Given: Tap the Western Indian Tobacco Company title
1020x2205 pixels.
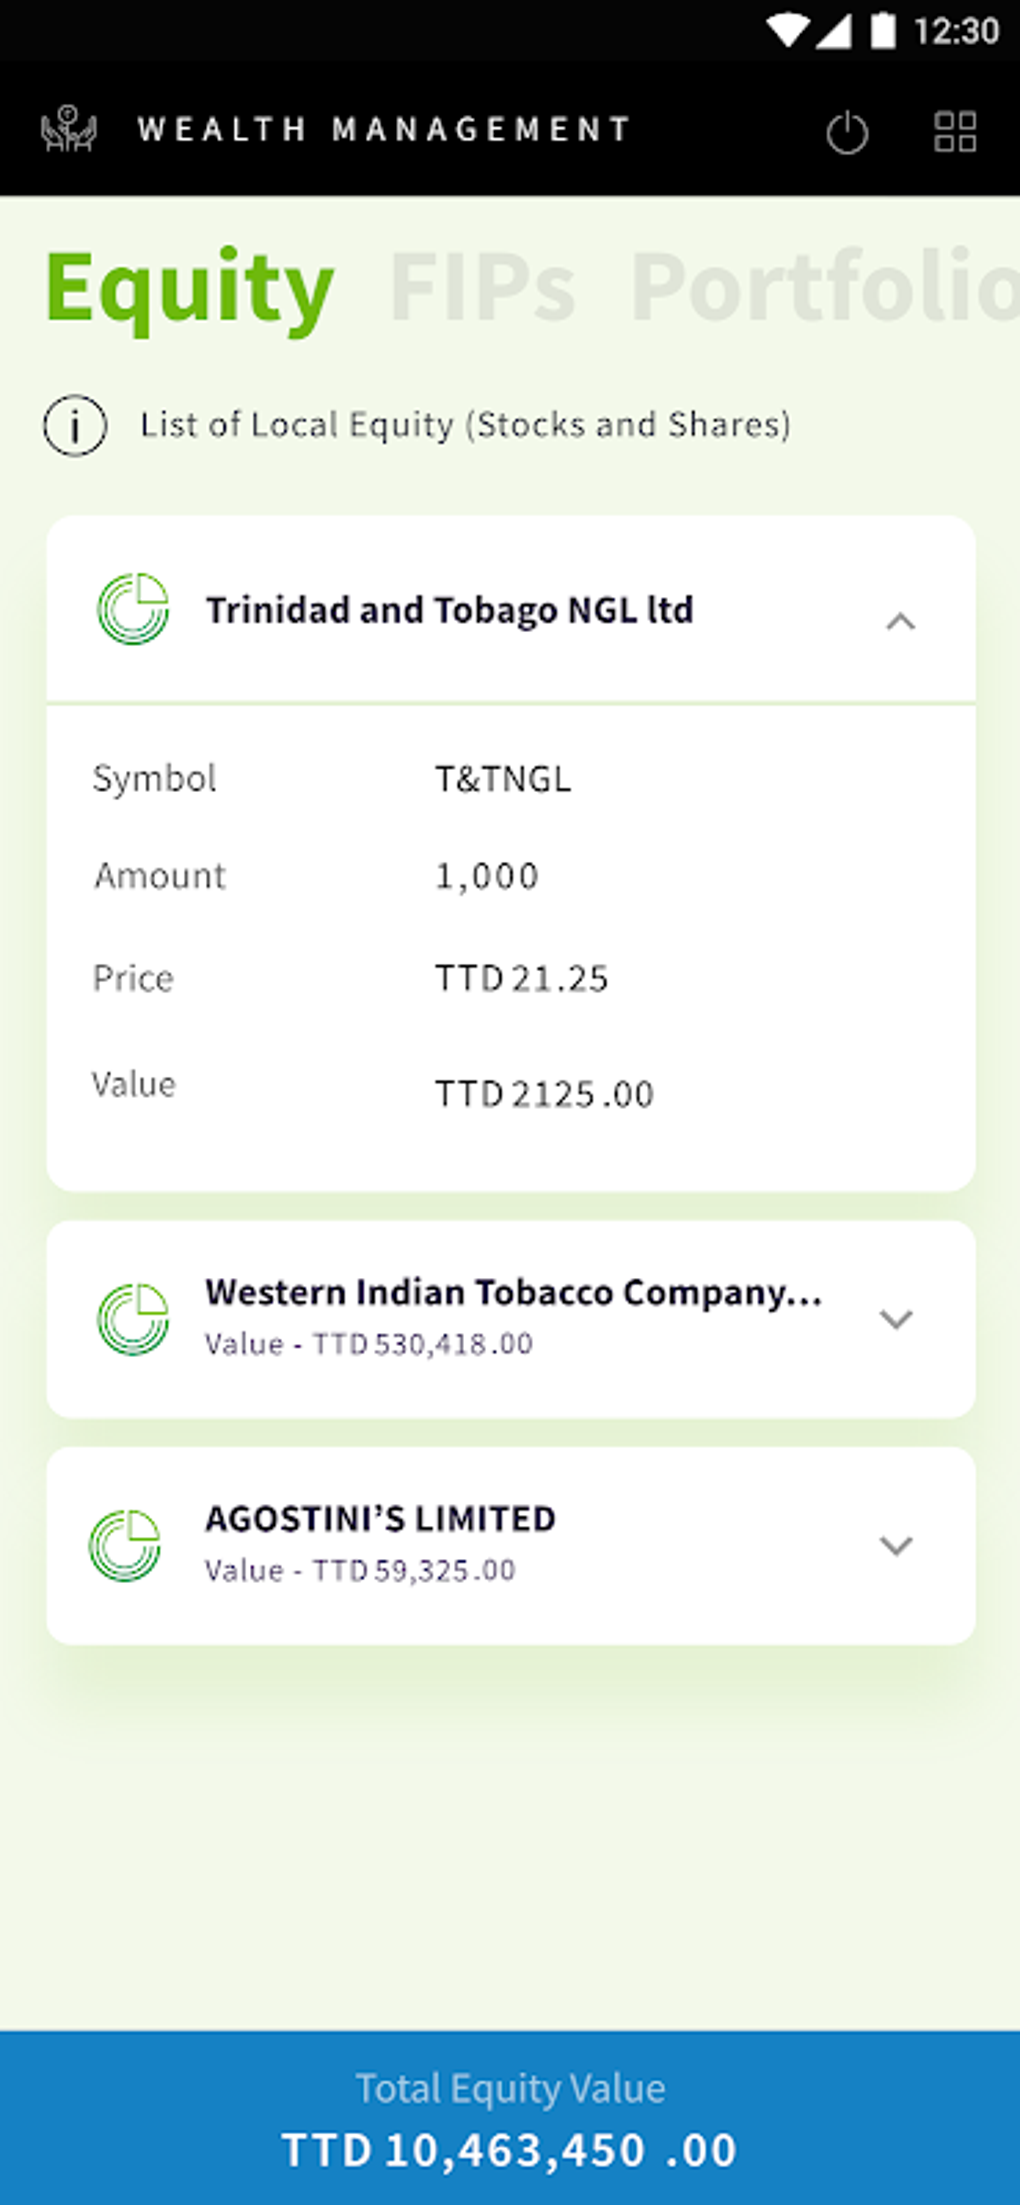Looking at the screenshot, I should click(x=513, y=1292).
